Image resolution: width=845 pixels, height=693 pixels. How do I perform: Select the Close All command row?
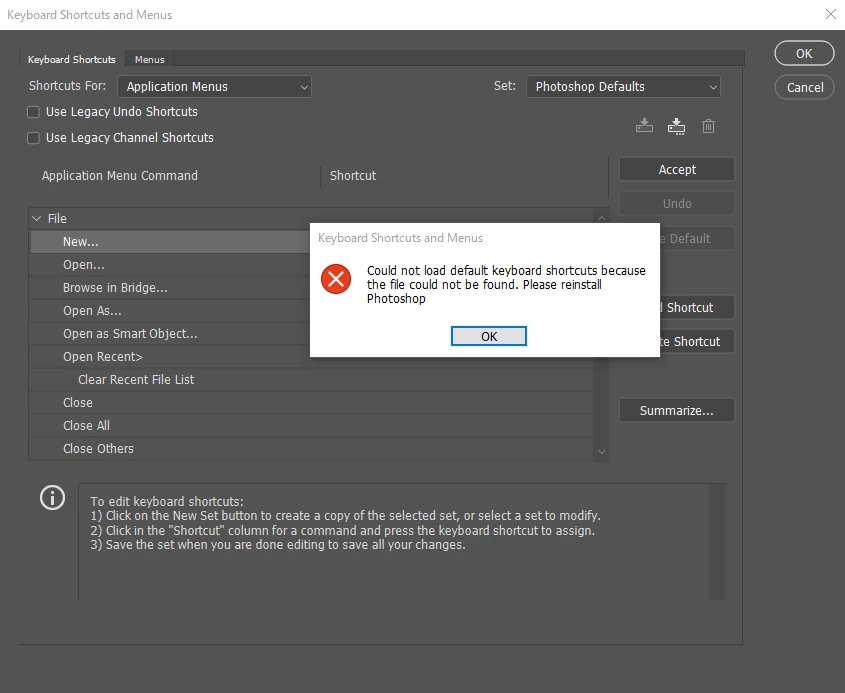coord(311,426)
